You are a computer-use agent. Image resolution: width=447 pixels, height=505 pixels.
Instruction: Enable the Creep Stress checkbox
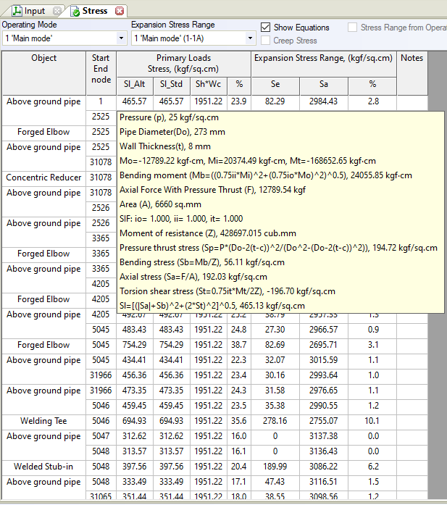point(265,40)
